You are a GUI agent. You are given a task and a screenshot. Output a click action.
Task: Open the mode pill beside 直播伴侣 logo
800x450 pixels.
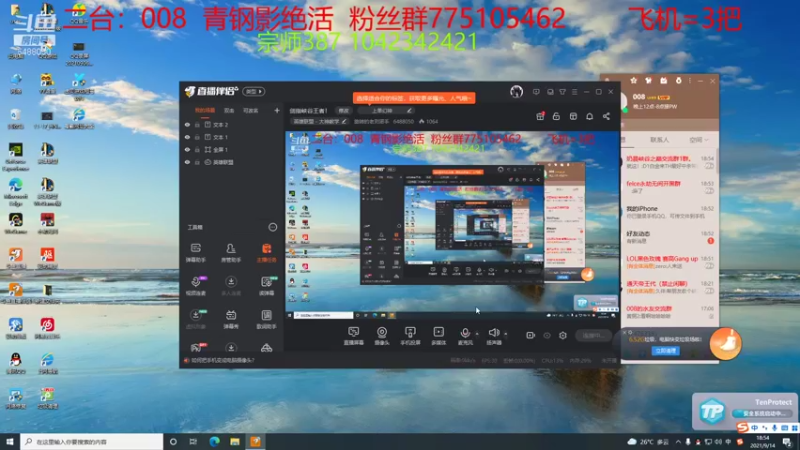click(254, 91)
